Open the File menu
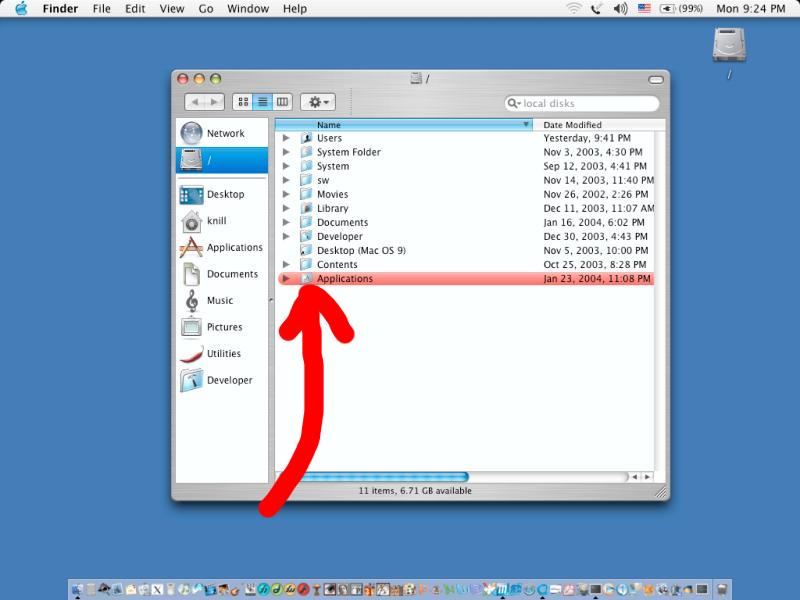 pos(102,9)
